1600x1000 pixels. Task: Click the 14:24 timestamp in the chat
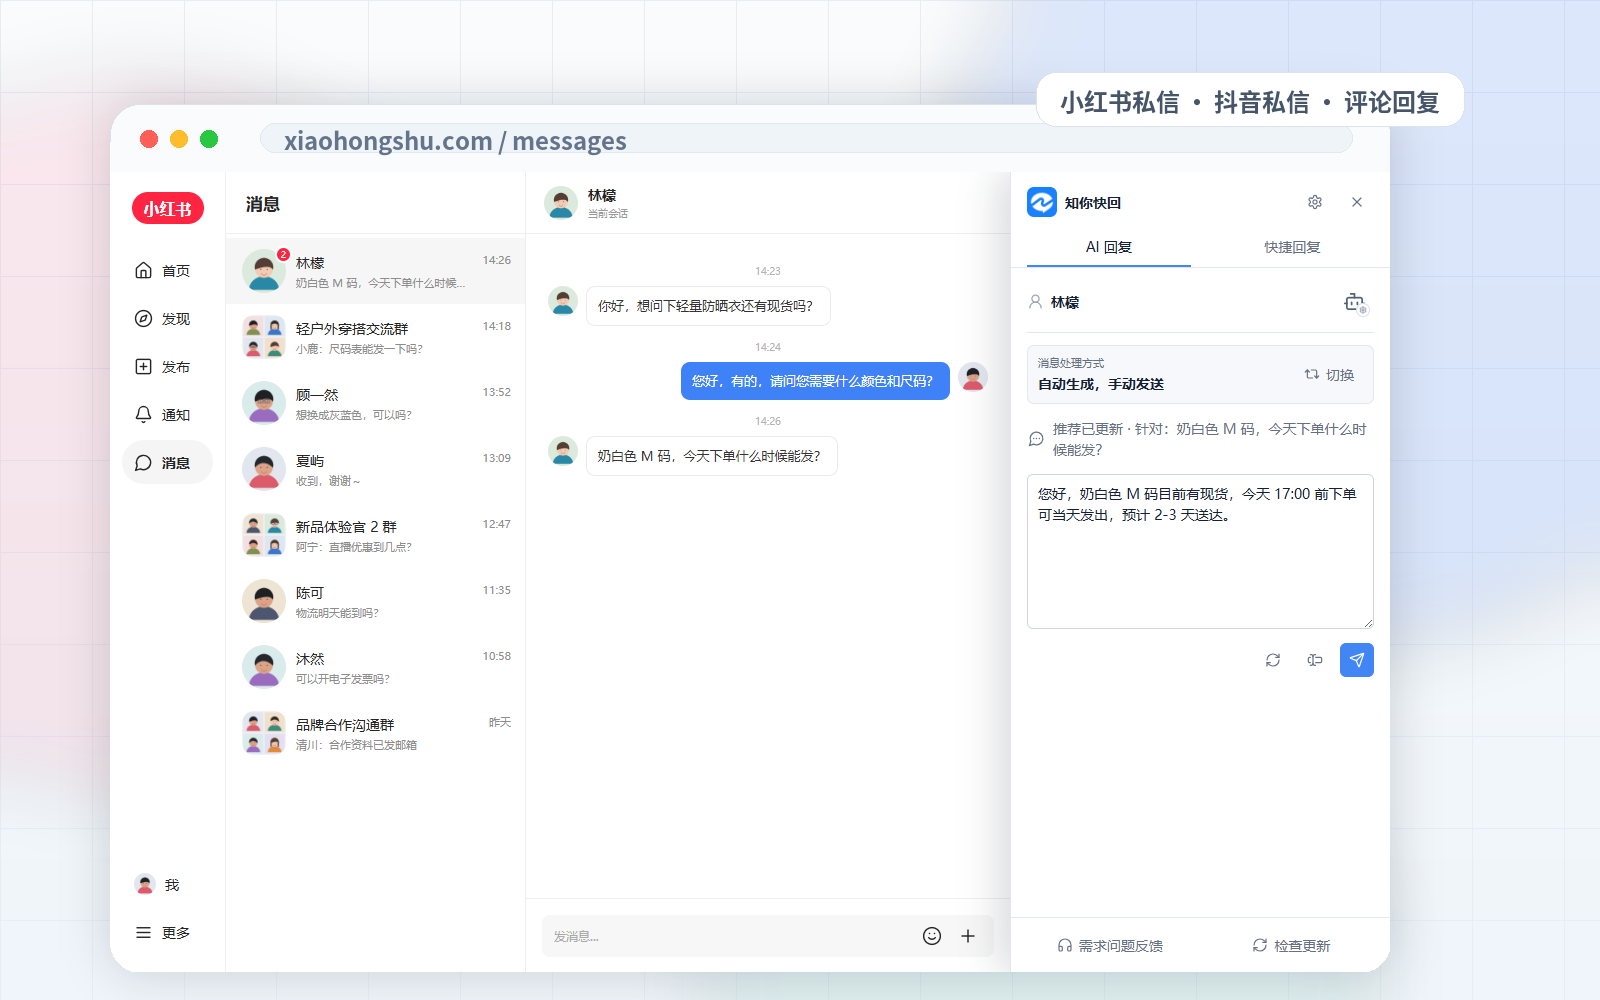pos(768,347)
